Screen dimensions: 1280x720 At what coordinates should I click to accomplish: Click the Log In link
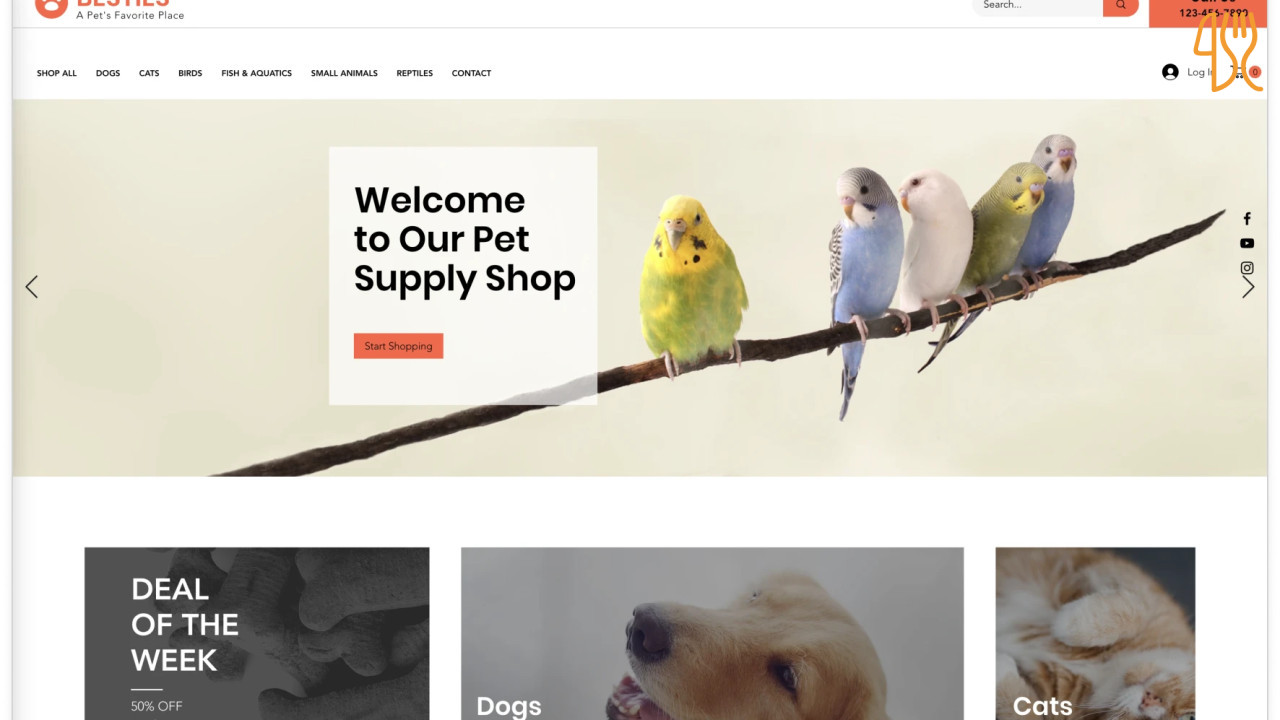click(1200, 72)
